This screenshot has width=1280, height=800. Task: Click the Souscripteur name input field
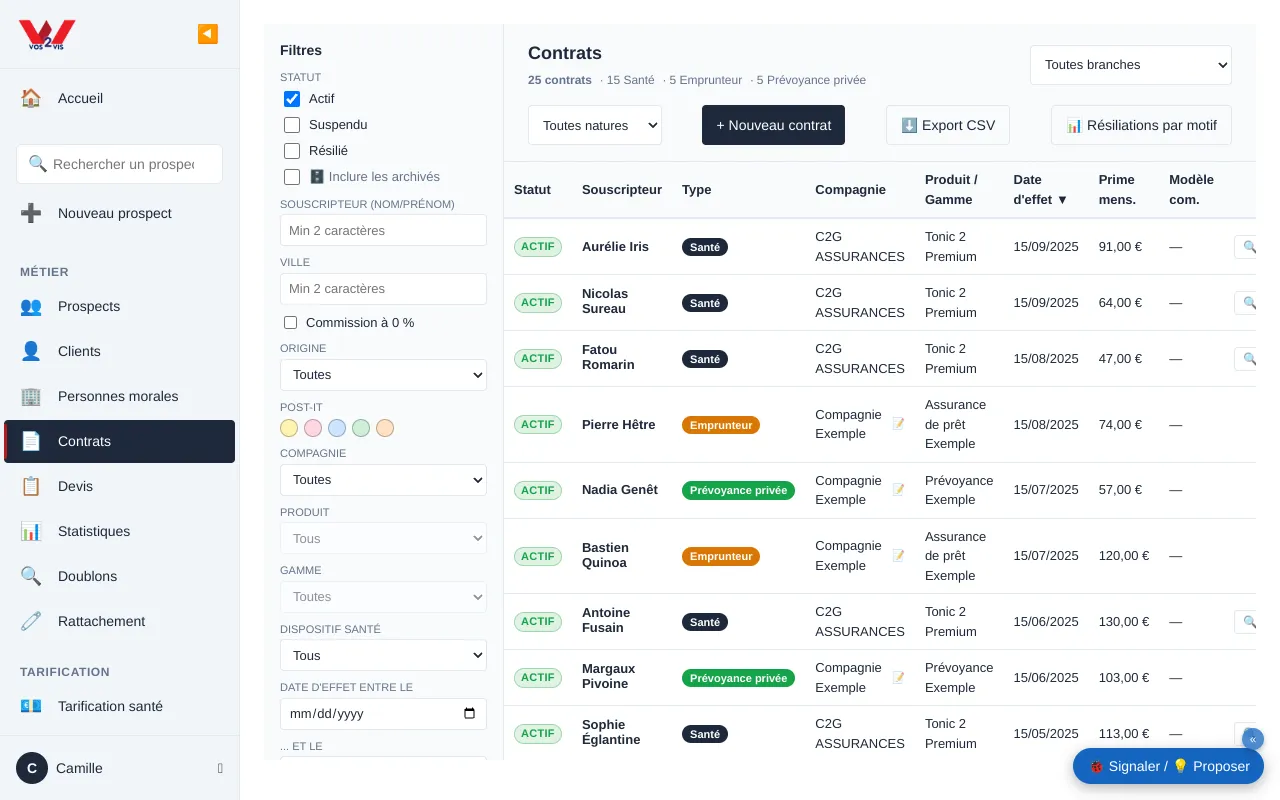tap(383, 230)
